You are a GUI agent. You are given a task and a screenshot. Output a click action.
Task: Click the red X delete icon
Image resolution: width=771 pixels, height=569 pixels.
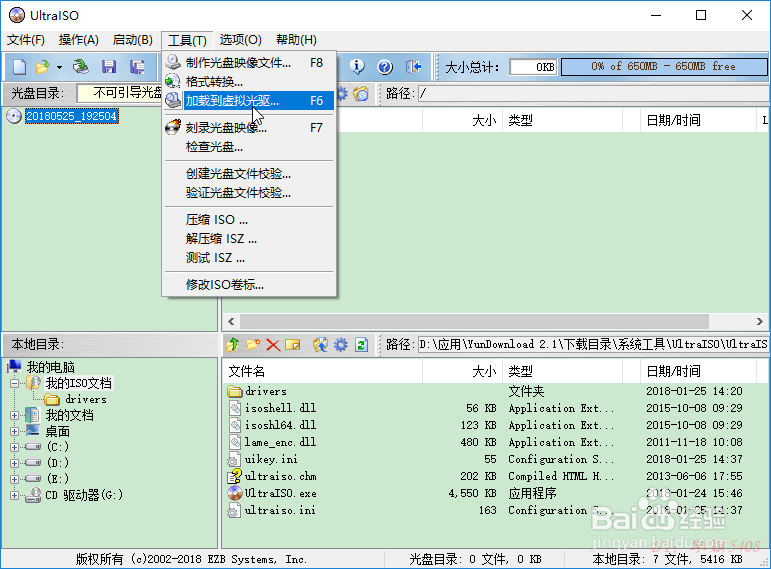tap(273, 345)
